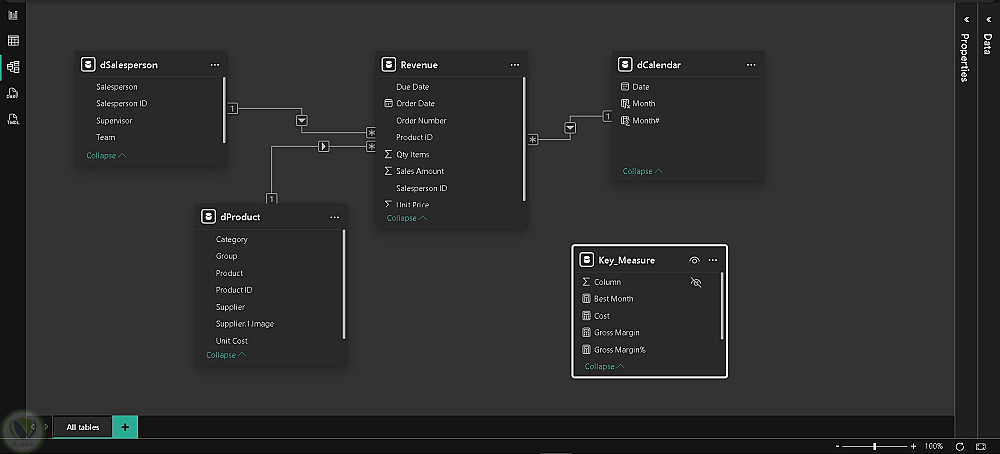Open the Report view icon
The width and height of the screenshot is (1000, 454).
pos(13,15)
